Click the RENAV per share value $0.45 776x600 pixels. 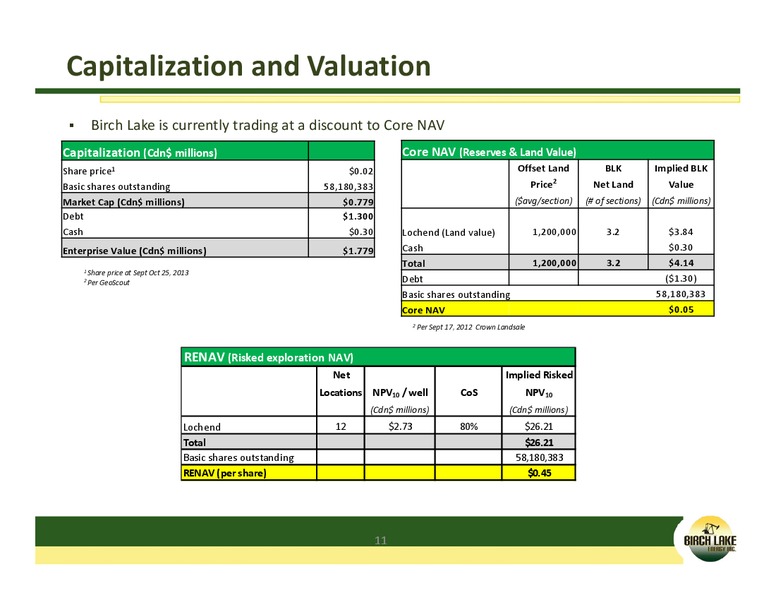tap(539, 473)
